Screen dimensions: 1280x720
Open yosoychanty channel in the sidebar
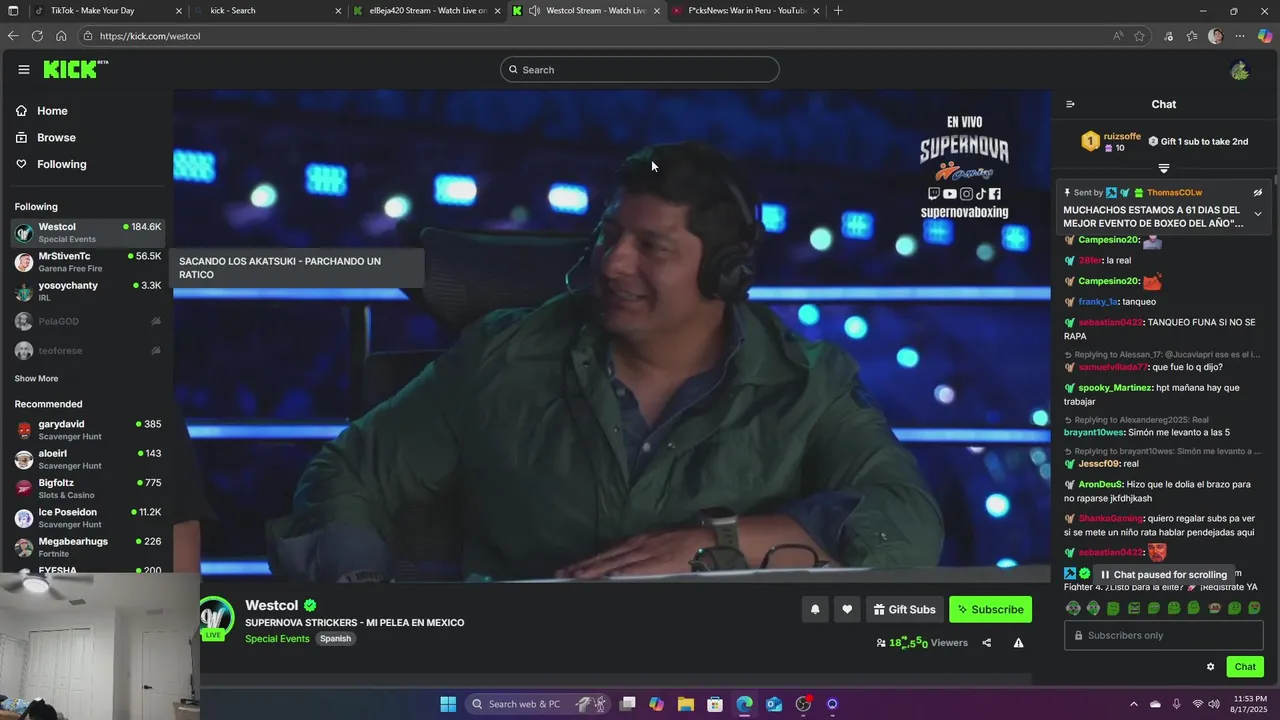[88, 292]
